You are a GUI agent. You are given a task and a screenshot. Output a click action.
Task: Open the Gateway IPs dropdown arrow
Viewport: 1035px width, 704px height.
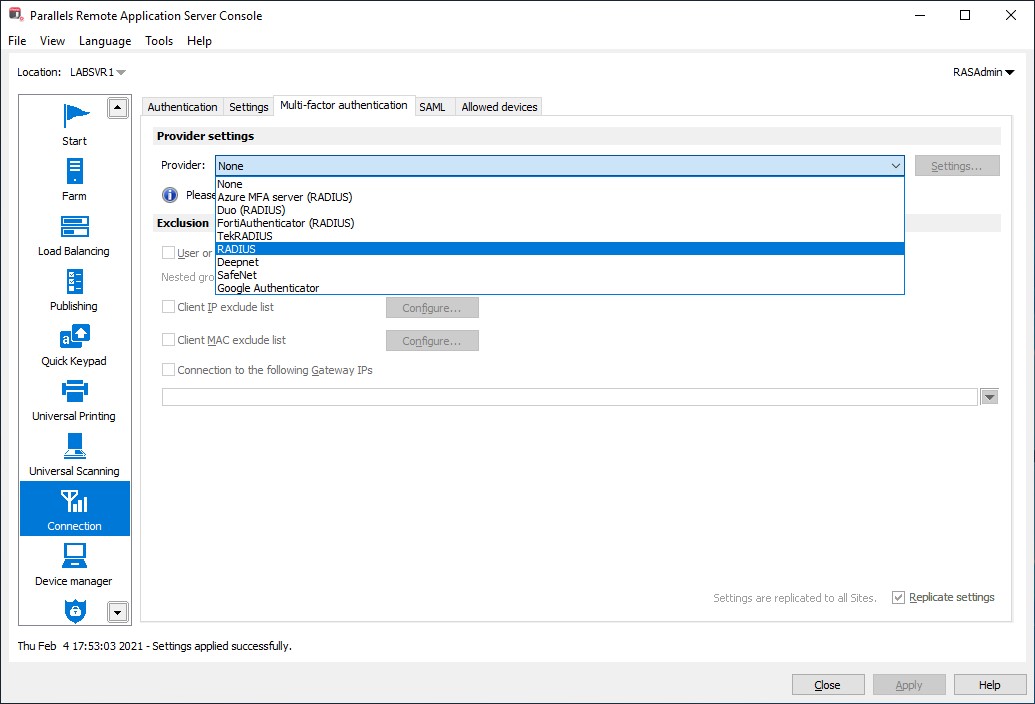click(989, 397)
